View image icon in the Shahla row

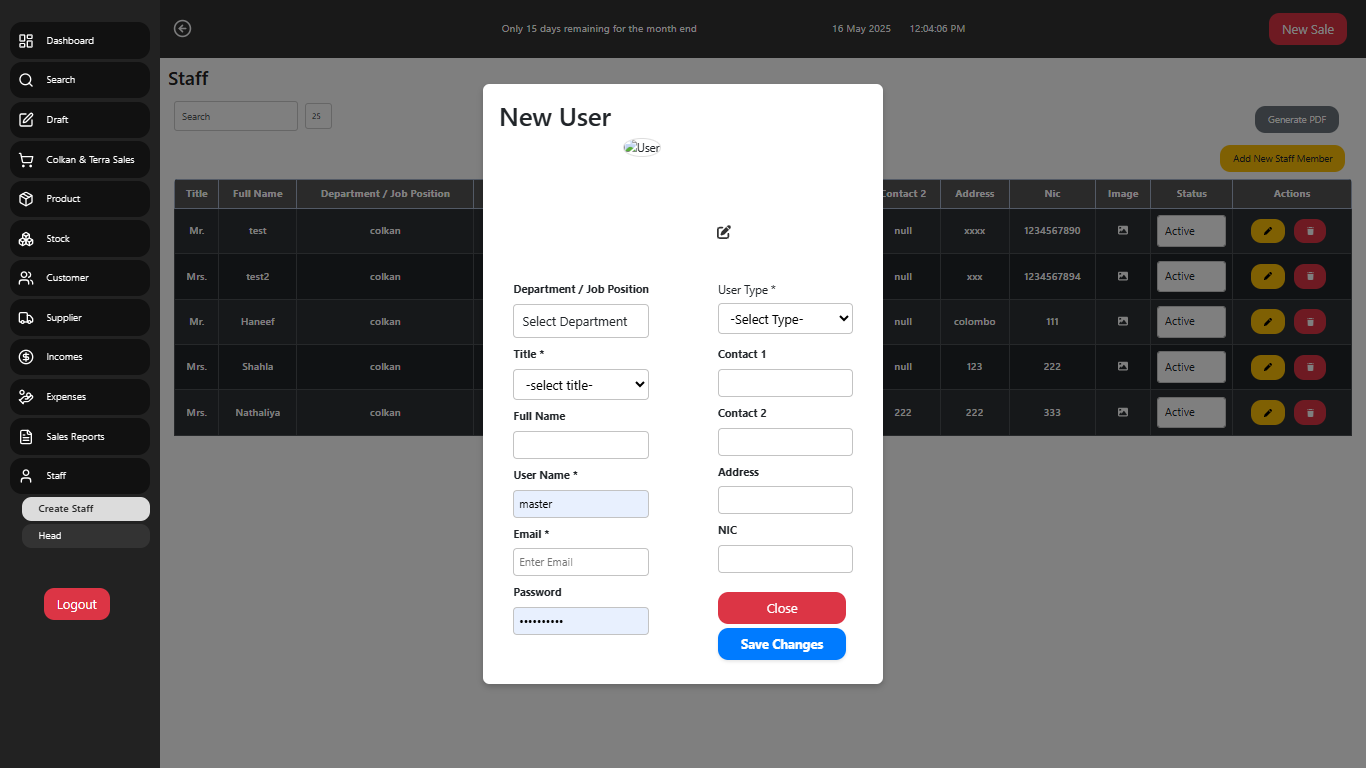(1123, 366)
